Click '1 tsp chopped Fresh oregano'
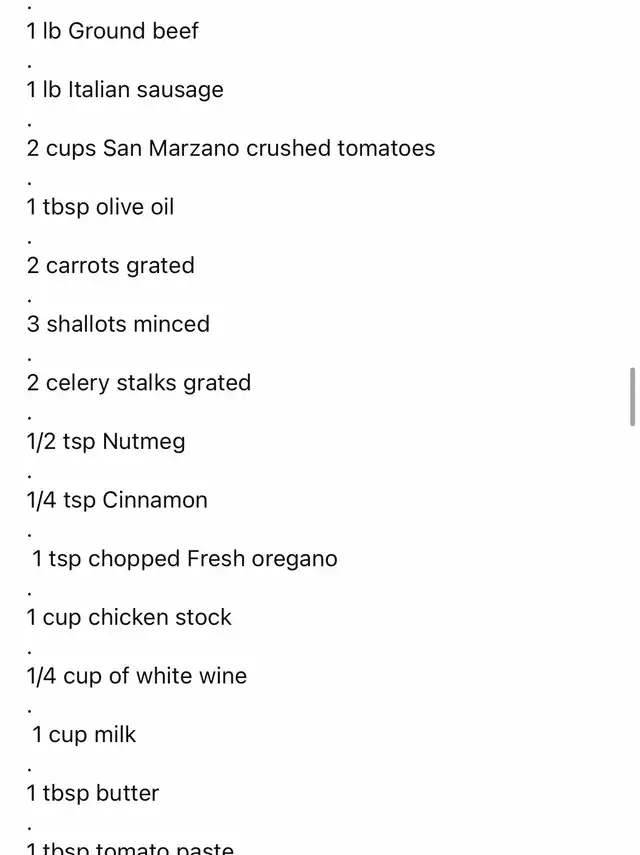The height and width of the screenshot is (855, 640). [185, 559]
